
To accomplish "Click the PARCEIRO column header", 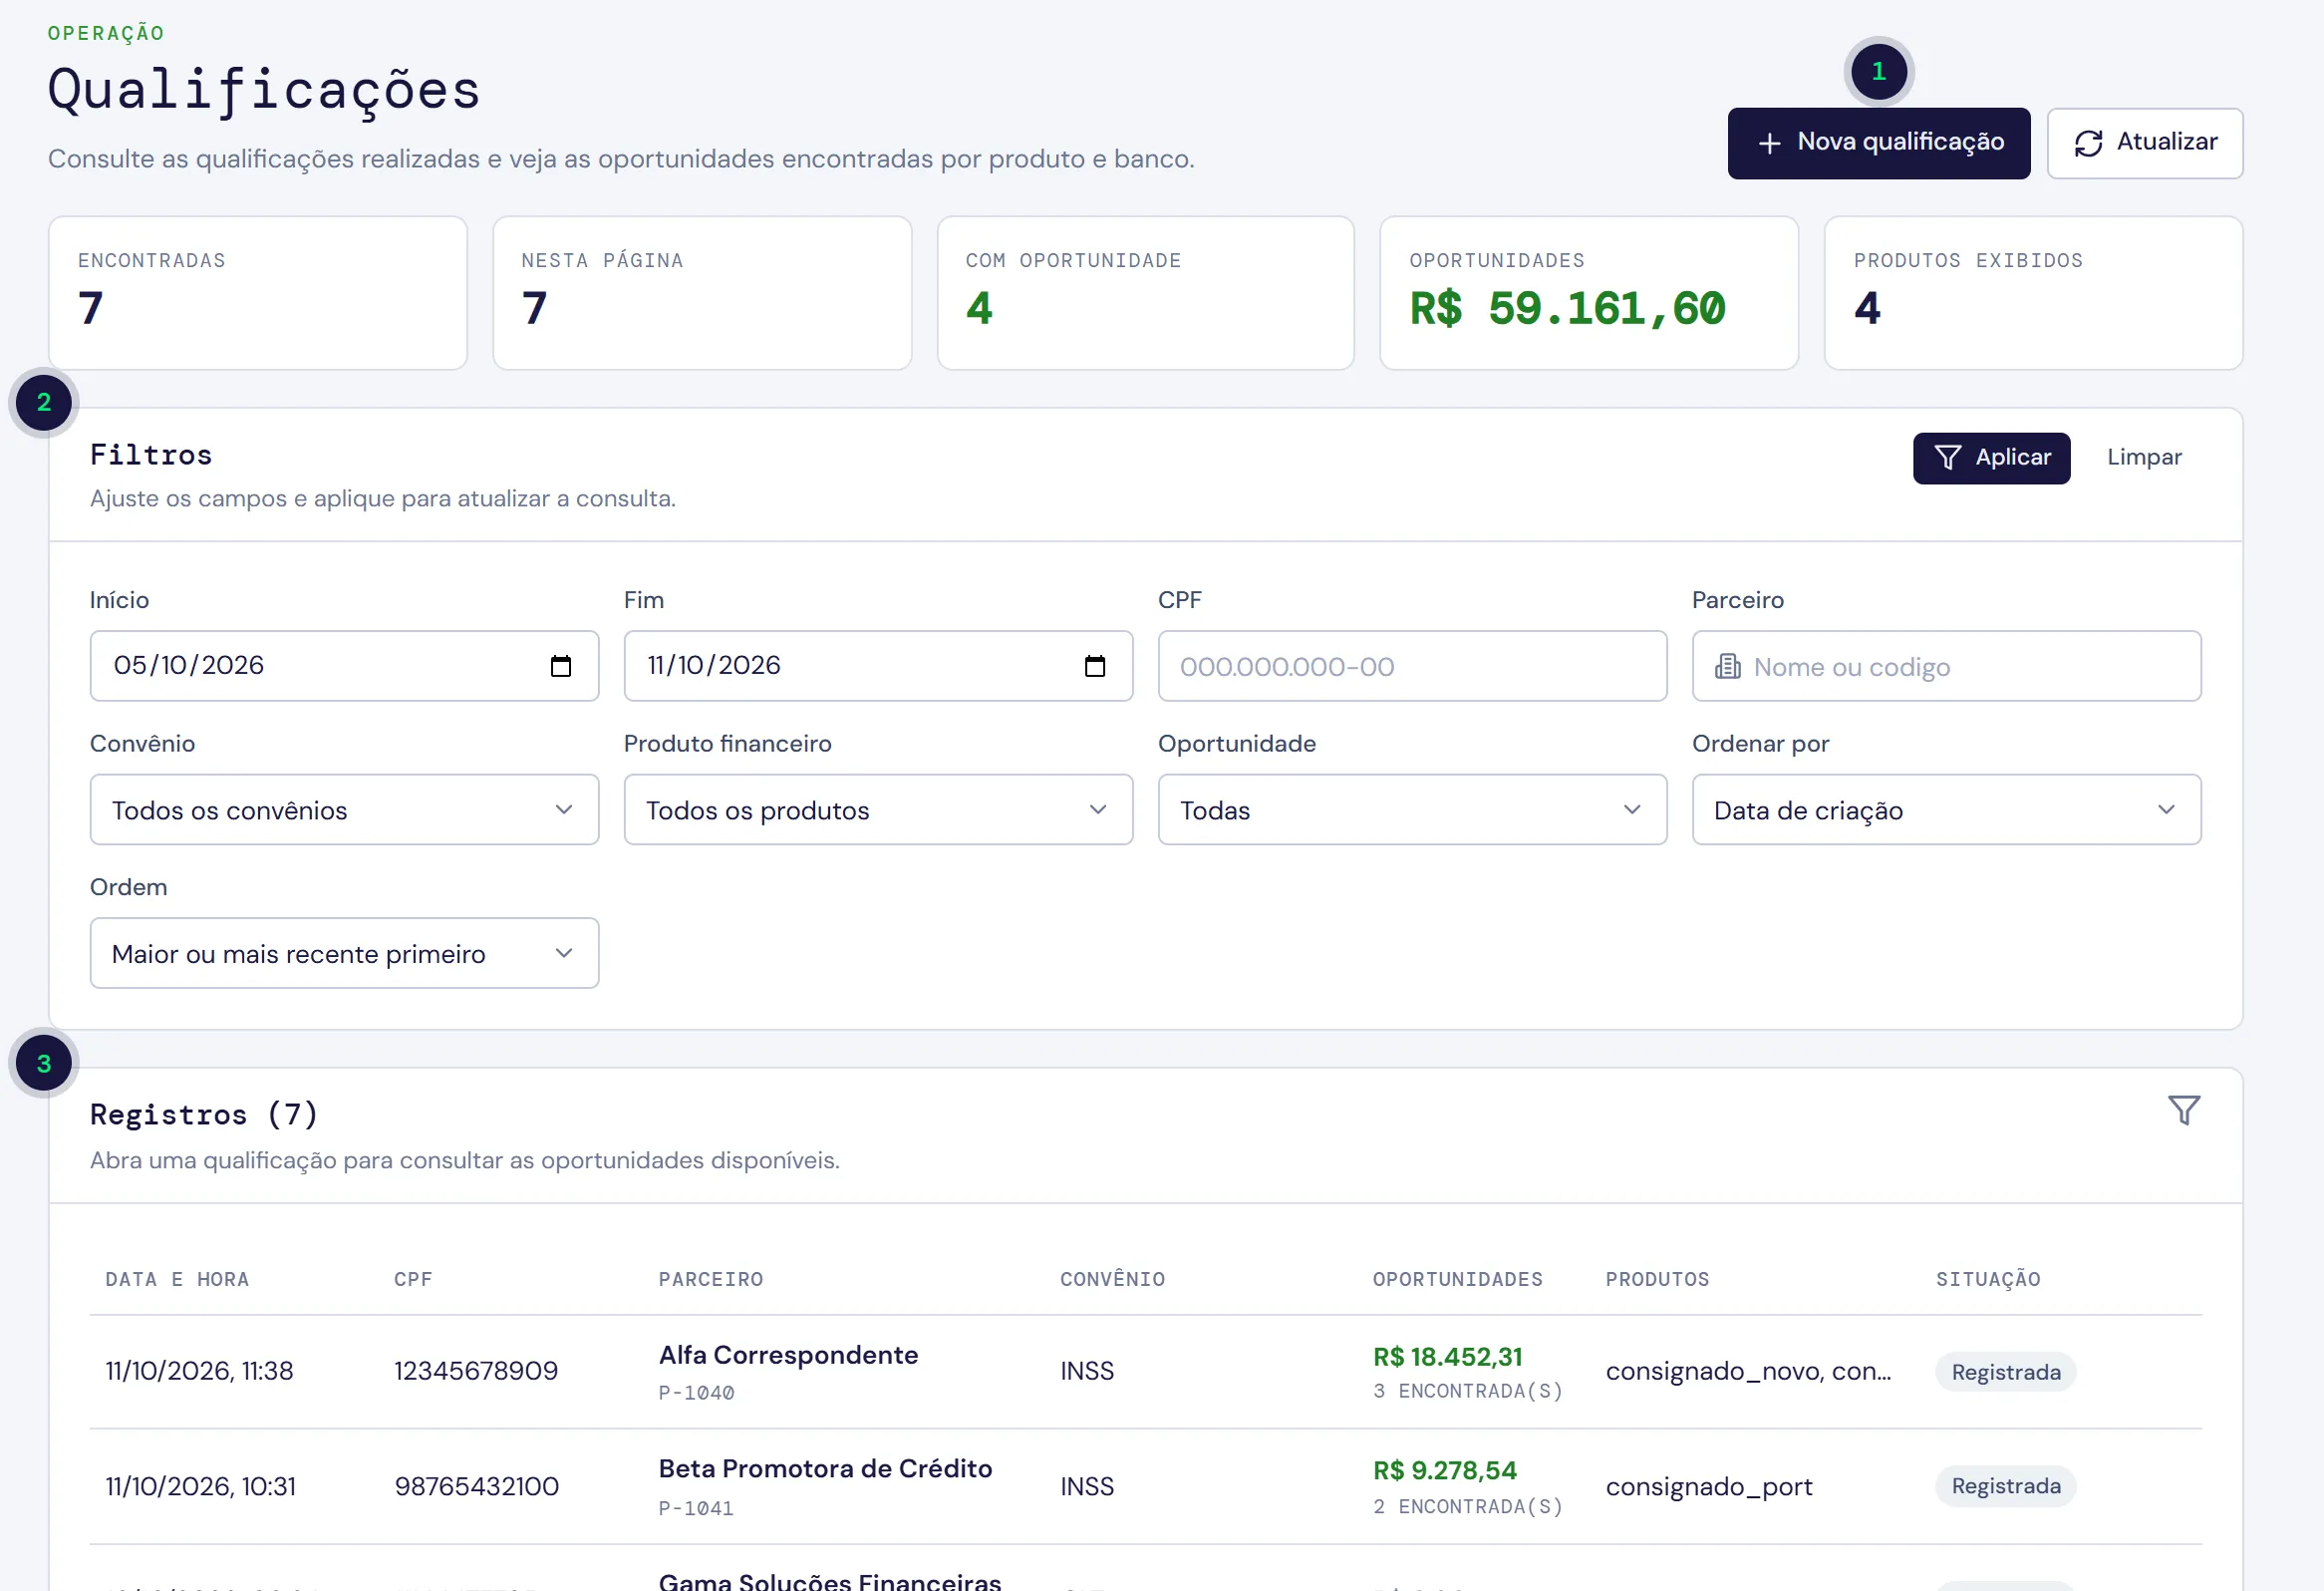I will point(710,1279).
